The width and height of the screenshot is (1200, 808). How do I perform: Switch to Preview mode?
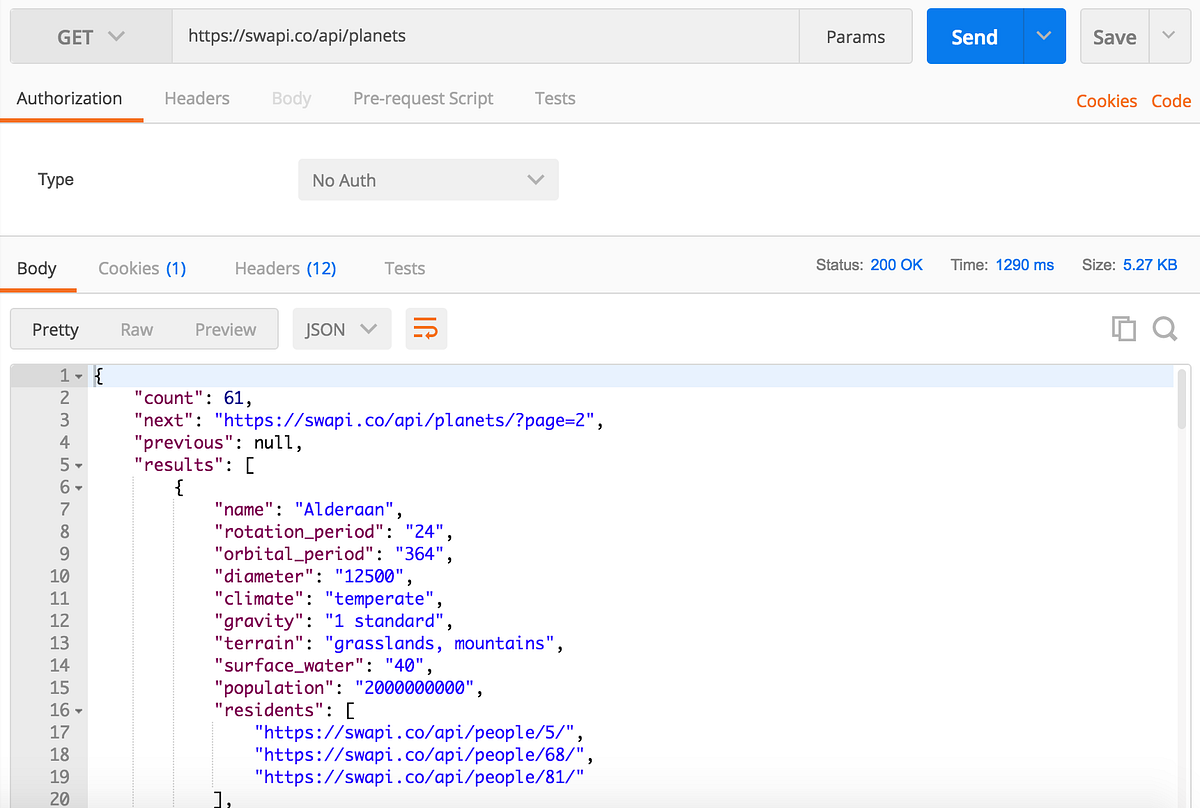[225, 328]
